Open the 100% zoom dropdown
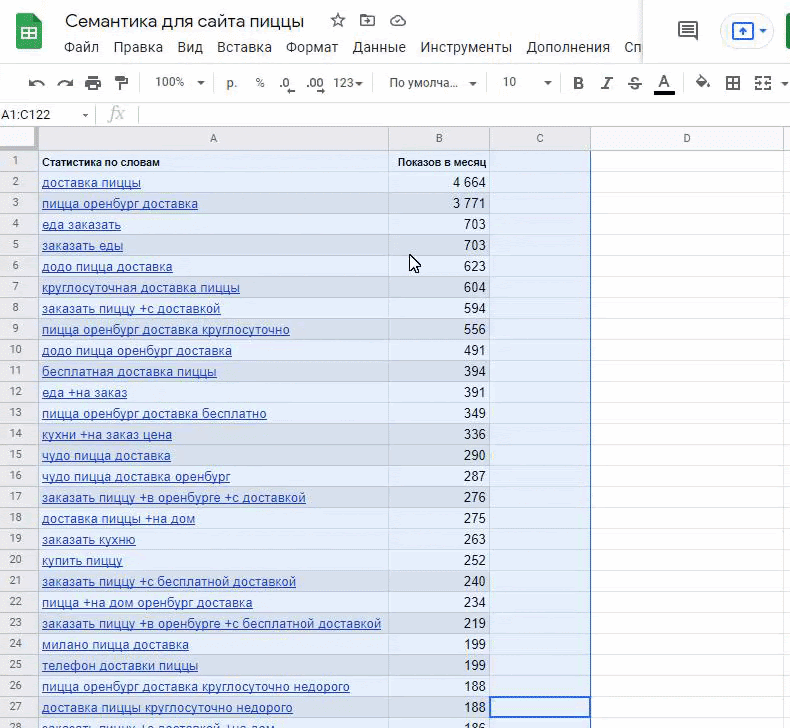 (180, 83)
